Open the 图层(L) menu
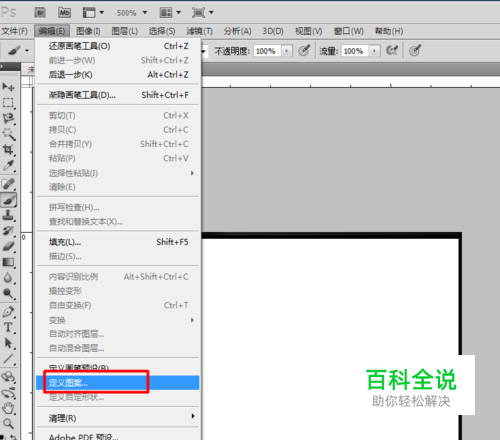This screenshot has width=500, height=440. 125,31
